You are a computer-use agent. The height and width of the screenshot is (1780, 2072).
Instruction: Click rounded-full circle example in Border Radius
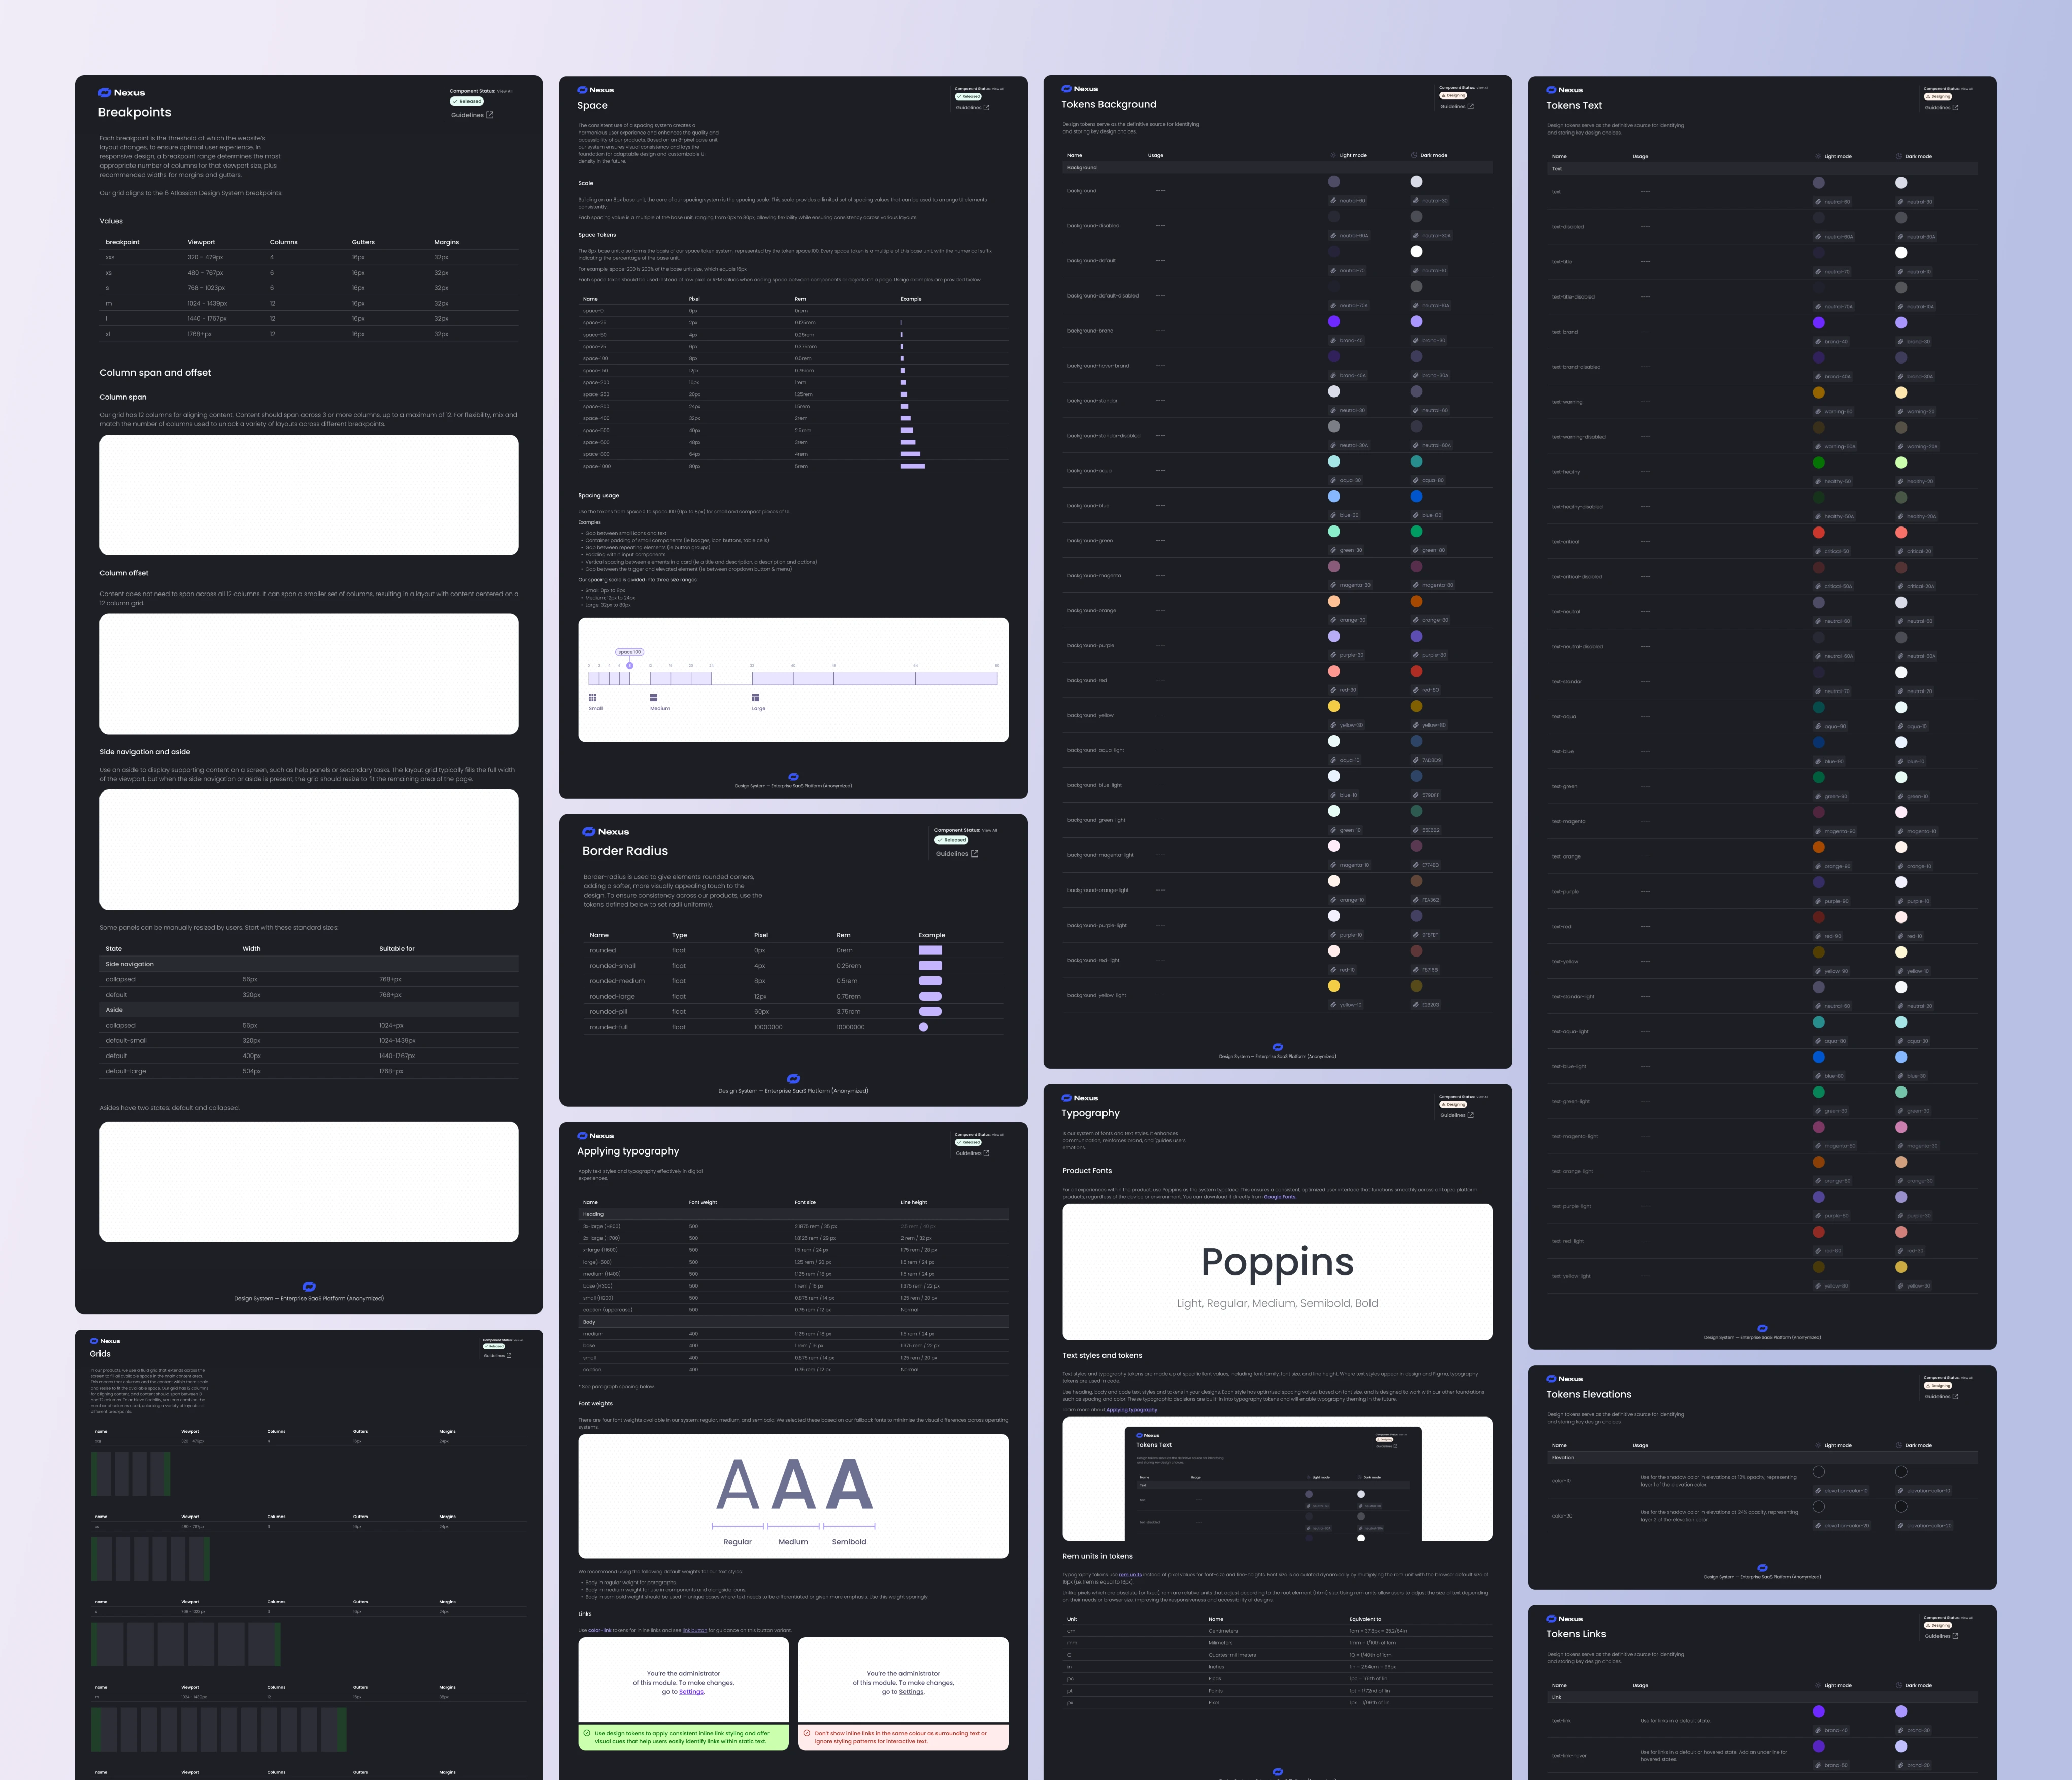(x=923, y=1027)
